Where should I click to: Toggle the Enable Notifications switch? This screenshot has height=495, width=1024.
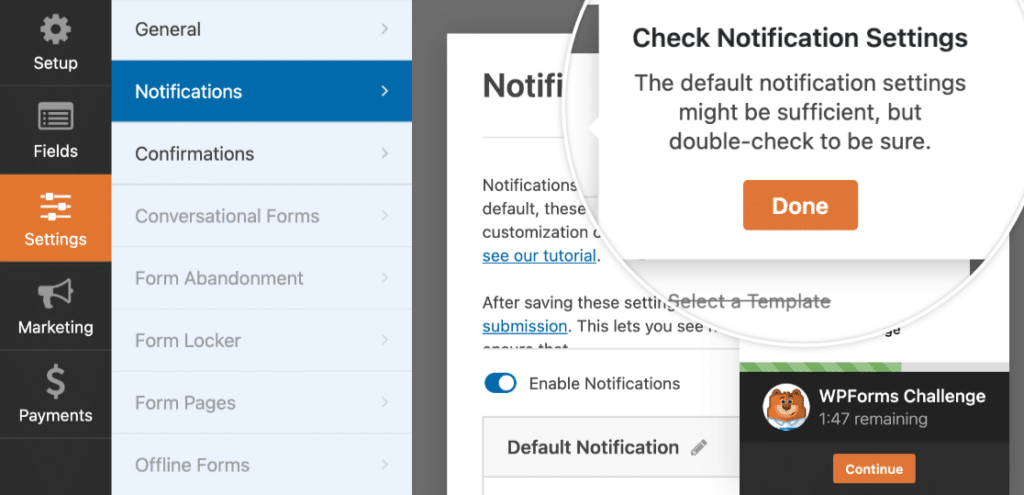(500, 383)
